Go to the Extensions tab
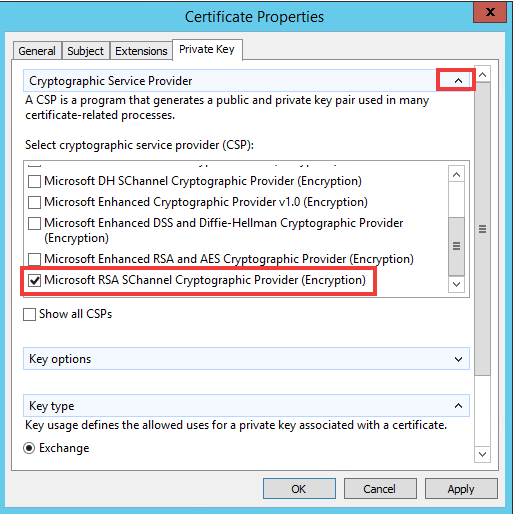 click(x=141, y=51)
